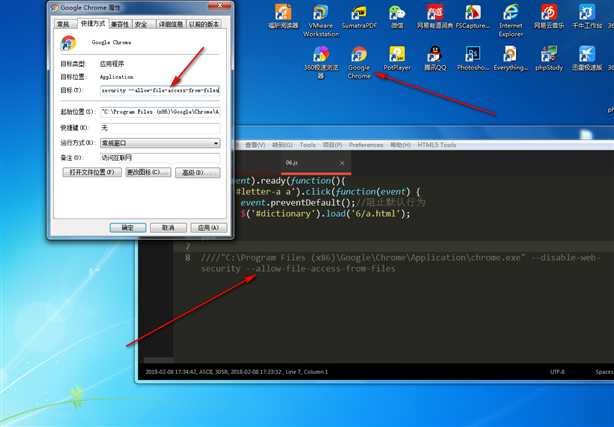The height and width of the screenshot is (427, 614).
Task: Open the 项目(P) menu in editor
Action: pyautogui.click(x=332, y=145)
